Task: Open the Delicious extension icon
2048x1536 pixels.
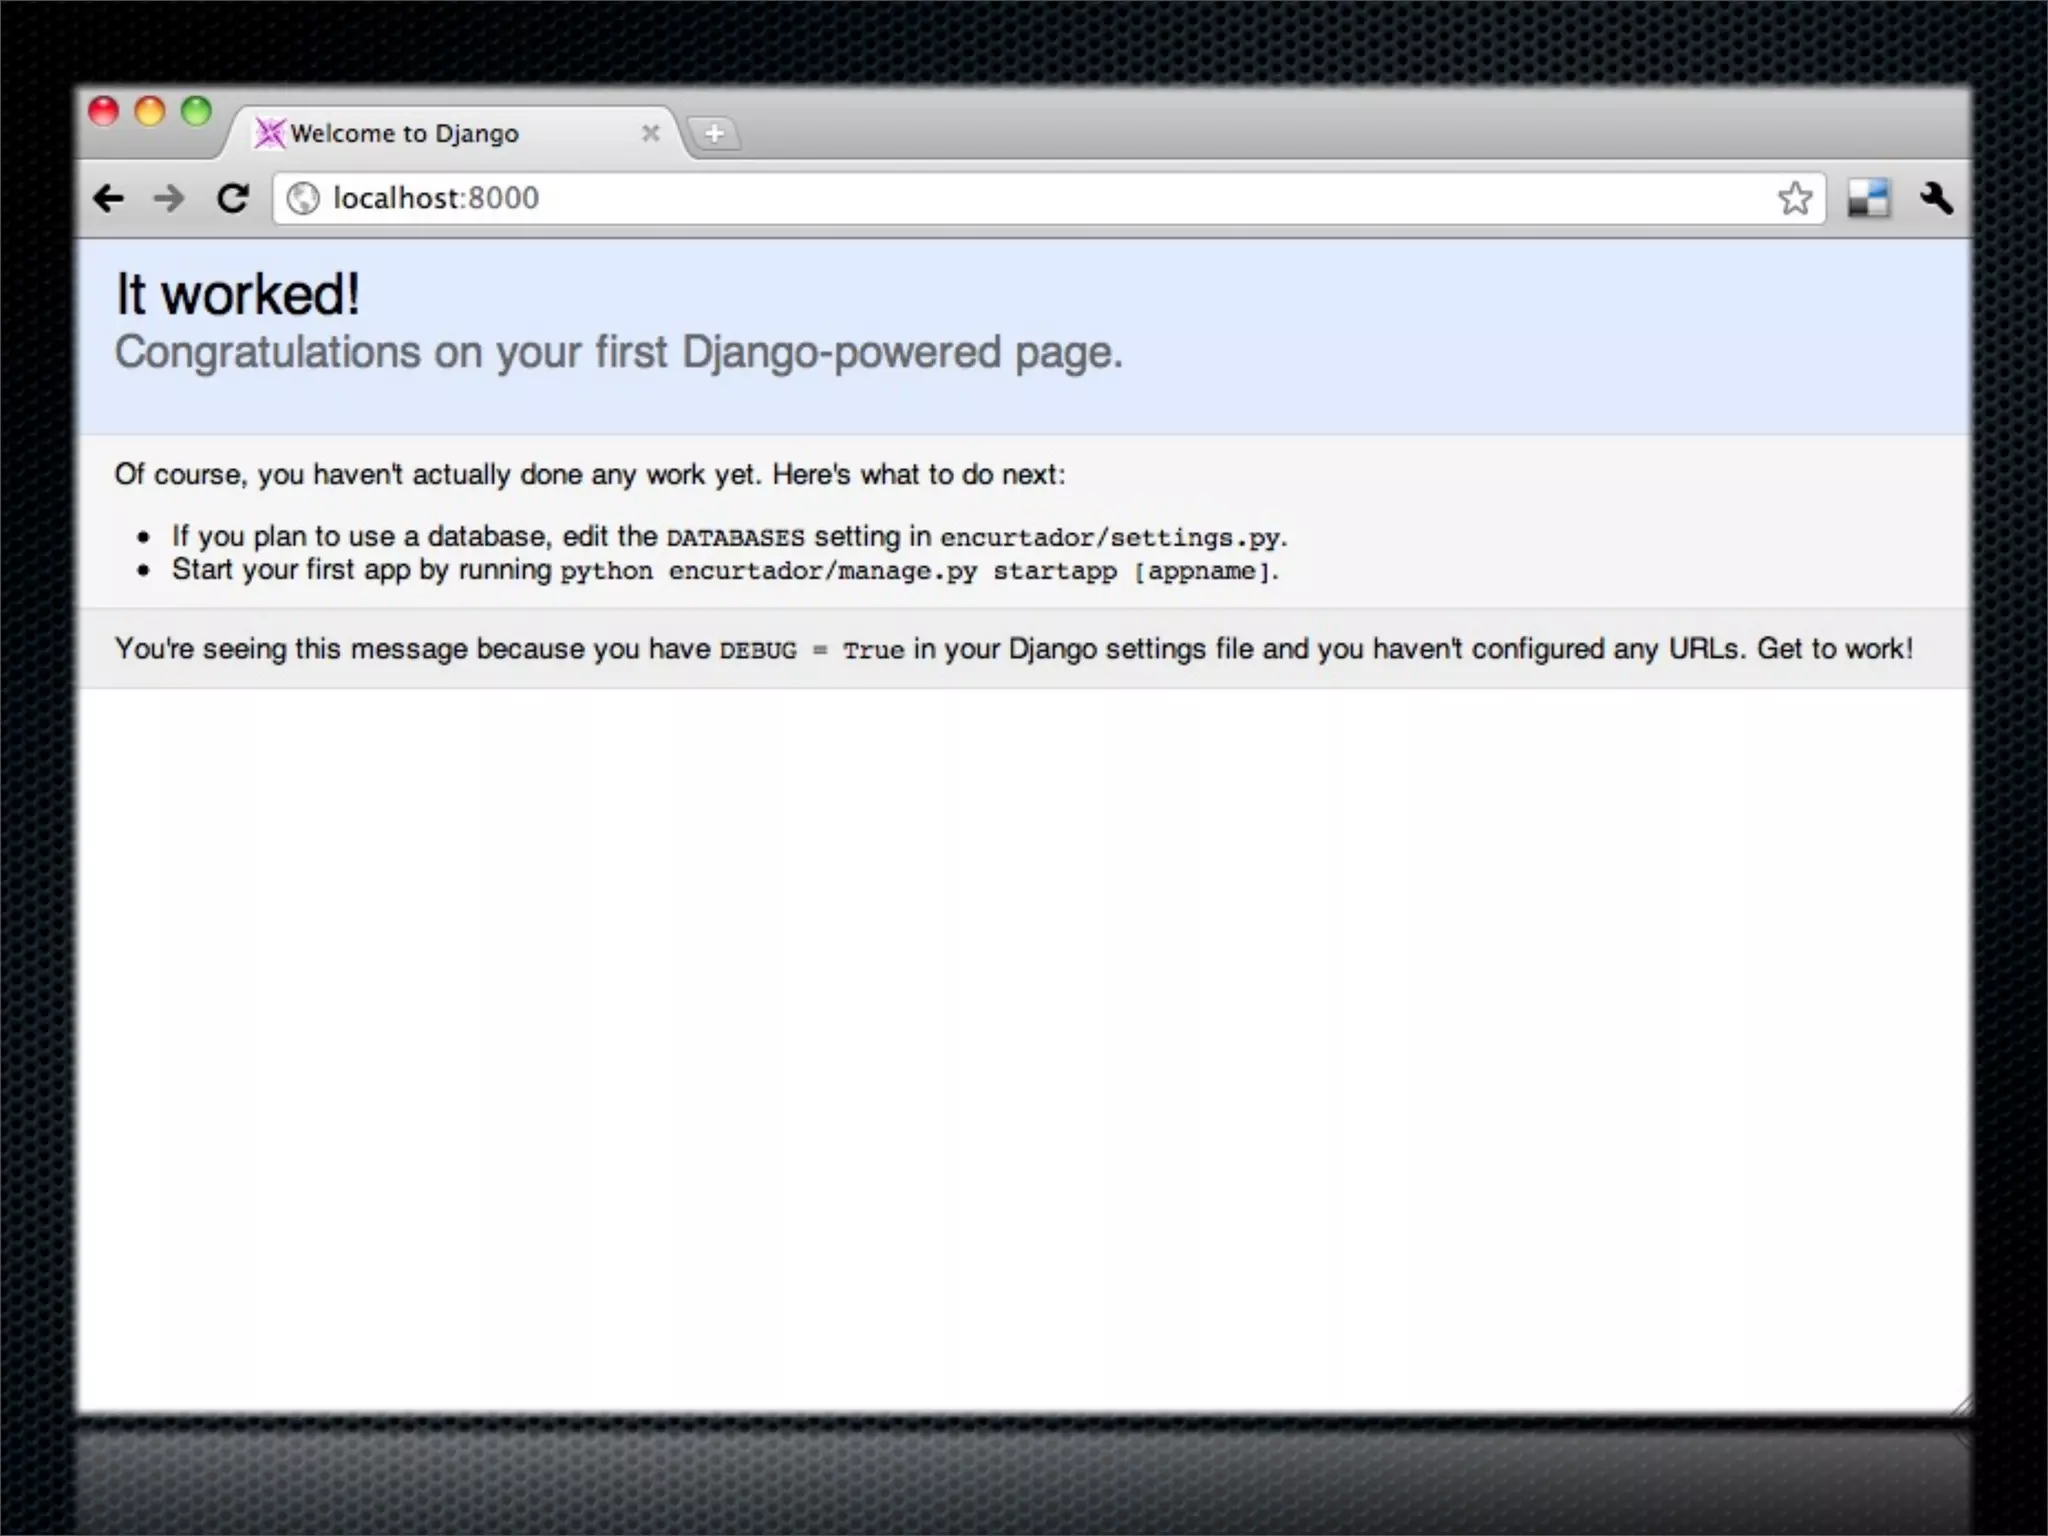Action: point(1868,198)
